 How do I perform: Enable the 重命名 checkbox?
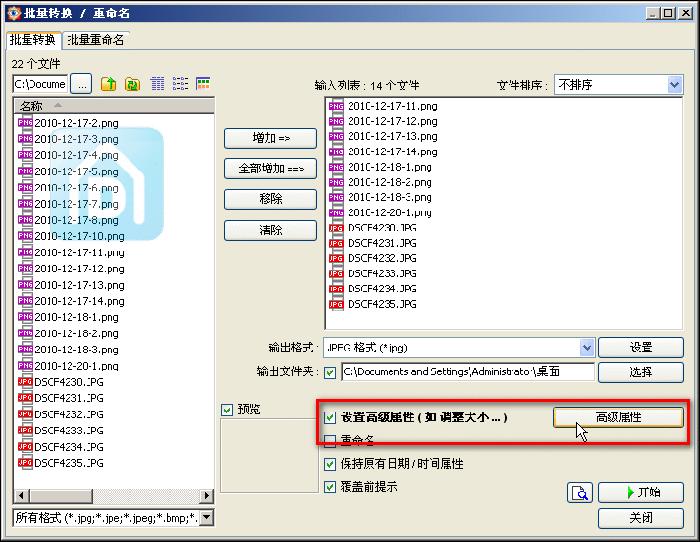coord(330,441)
